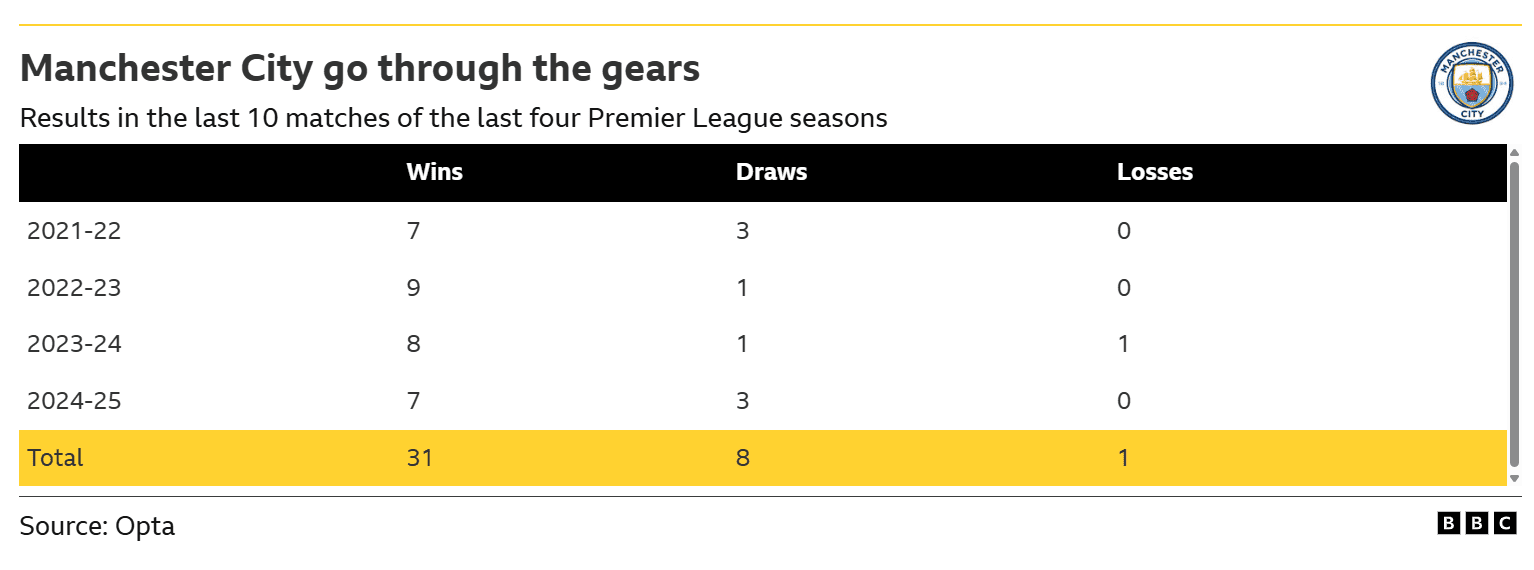Select the 2023-24 season row label
Screen dimensions: 1534x570
coord(74,344)
